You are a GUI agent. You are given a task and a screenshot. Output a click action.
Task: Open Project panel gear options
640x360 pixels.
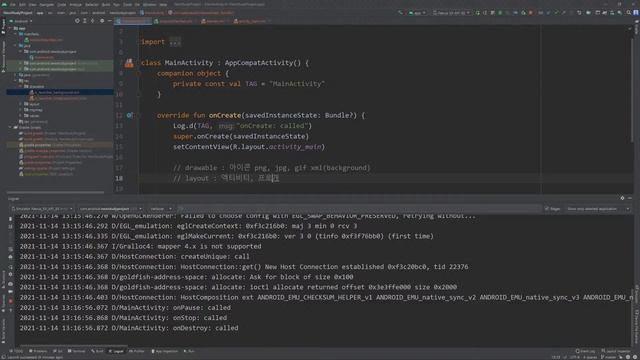102,21
